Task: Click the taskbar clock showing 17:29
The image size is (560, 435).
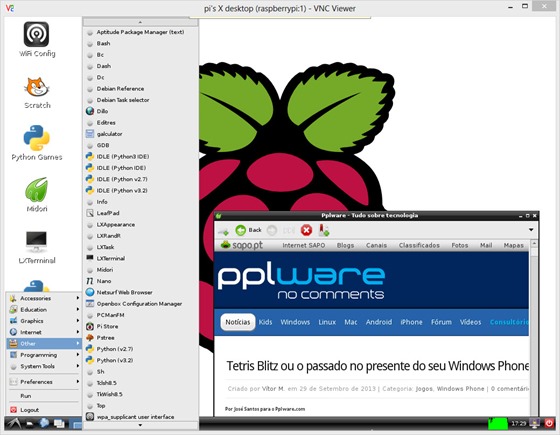Action: point(519,424)
